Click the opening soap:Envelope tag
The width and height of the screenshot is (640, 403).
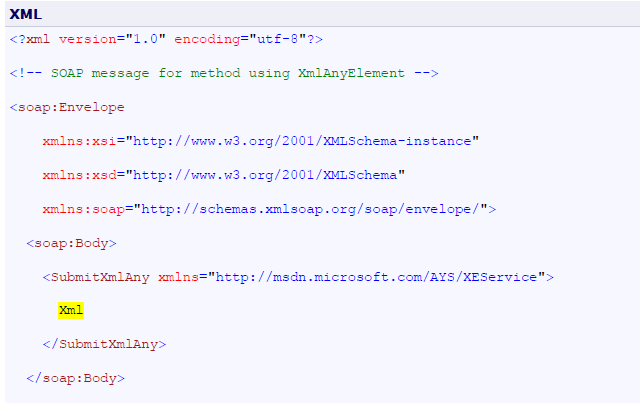[67, 107]
